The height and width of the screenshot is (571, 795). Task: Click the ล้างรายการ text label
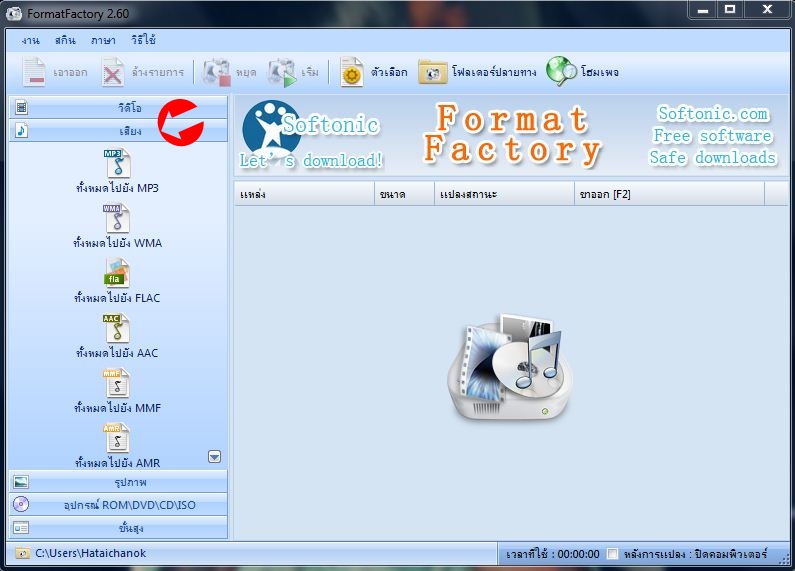click(158, 72)
